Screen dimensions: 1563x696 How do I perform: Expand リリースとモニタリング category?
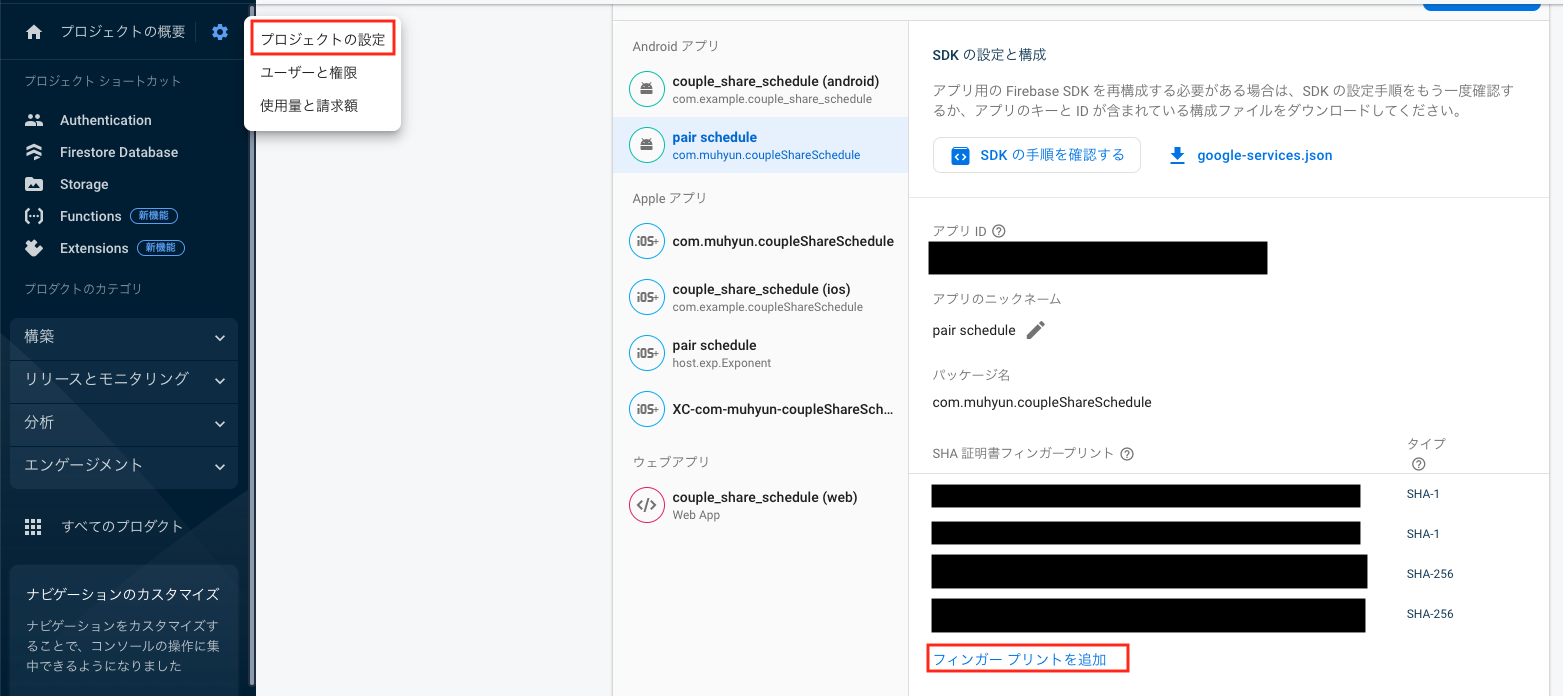124,380
